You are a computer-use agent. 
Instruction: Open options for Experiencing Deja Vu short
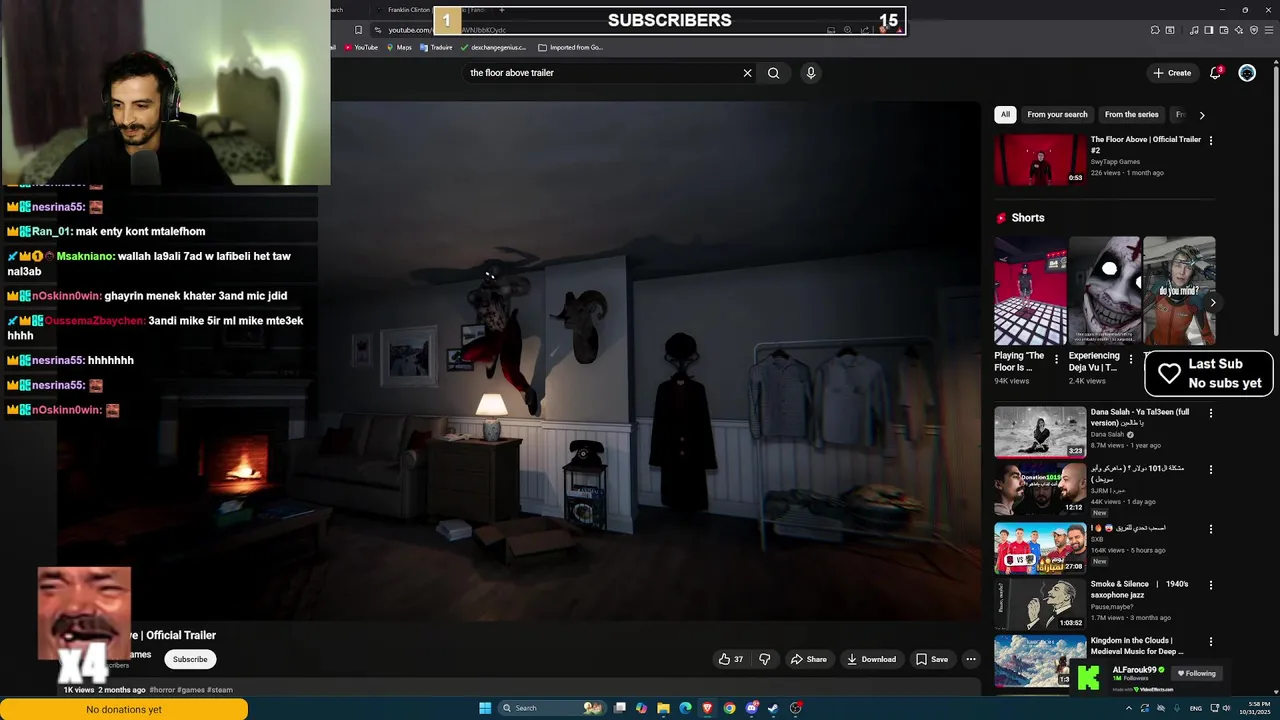[1131, 359]
